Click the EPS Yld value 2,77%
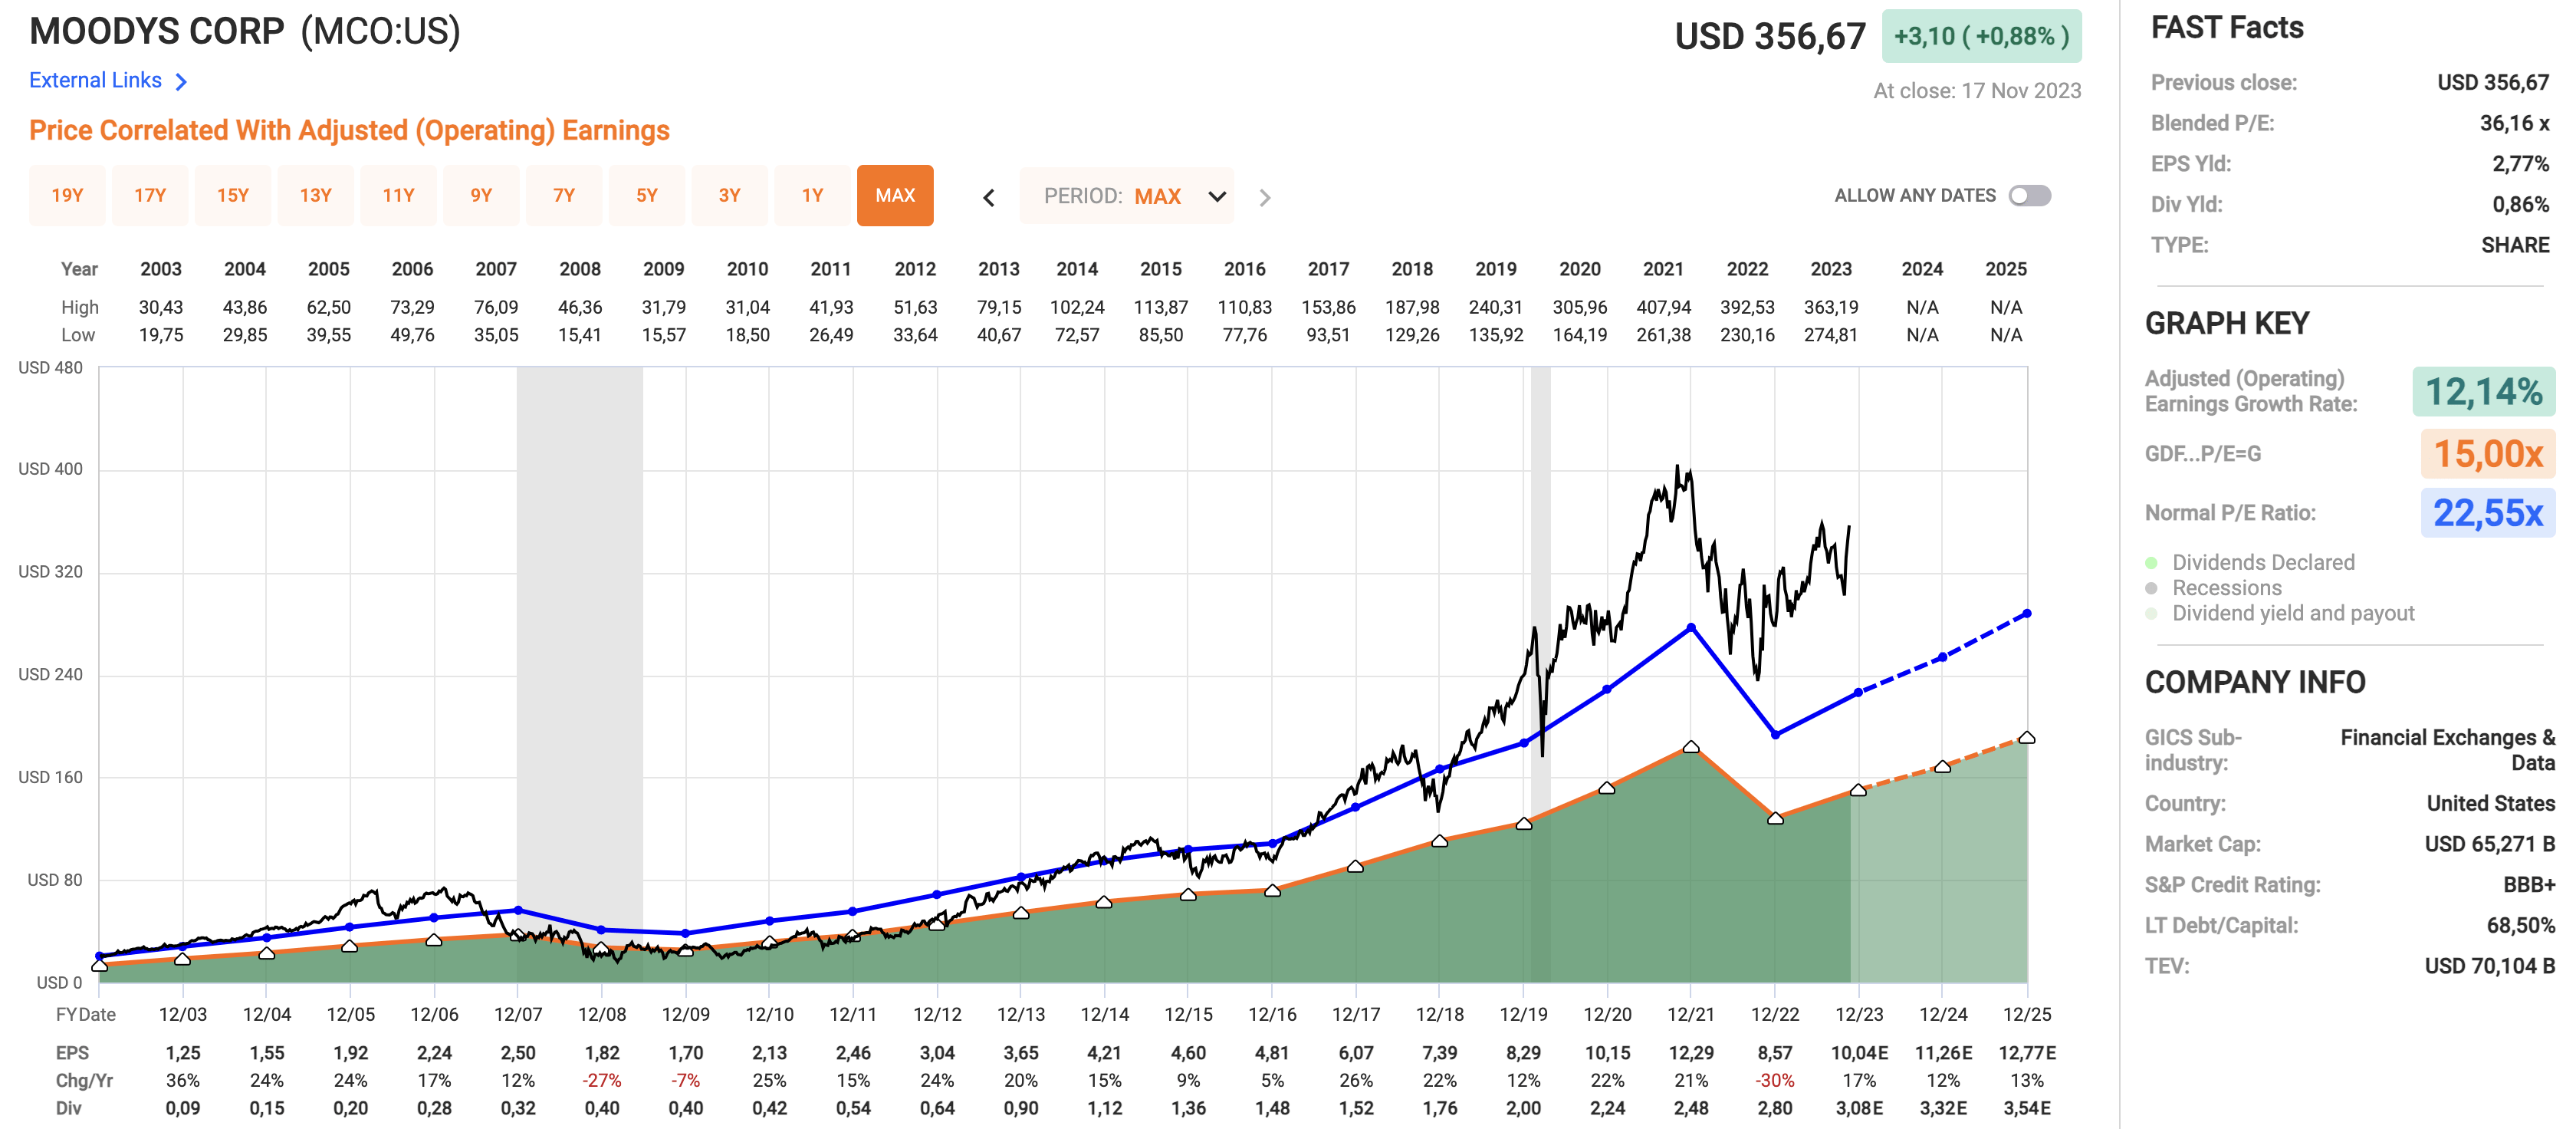This screenshot has width=2576, height=1129. [x=2520, y=164]
